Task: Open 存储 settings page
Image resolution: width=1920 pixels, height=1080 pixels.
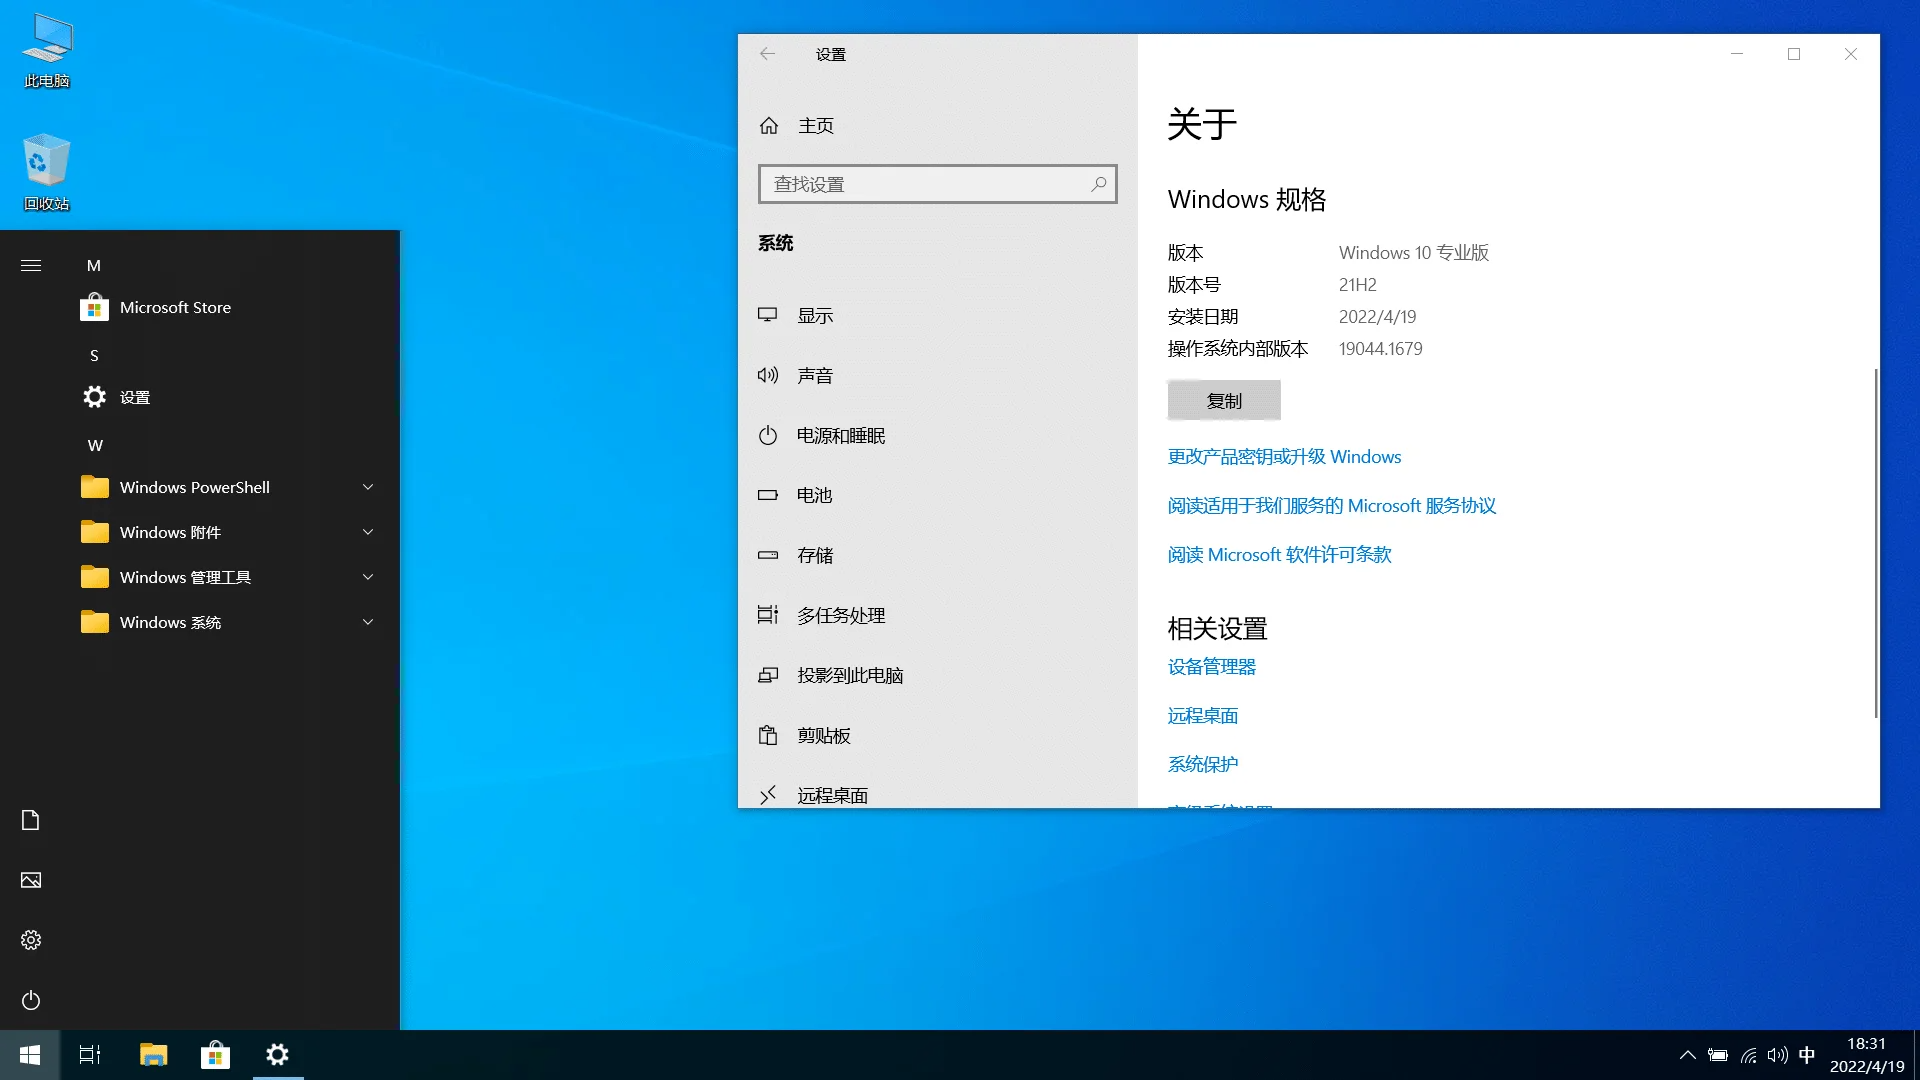Action: click(814, 555)
